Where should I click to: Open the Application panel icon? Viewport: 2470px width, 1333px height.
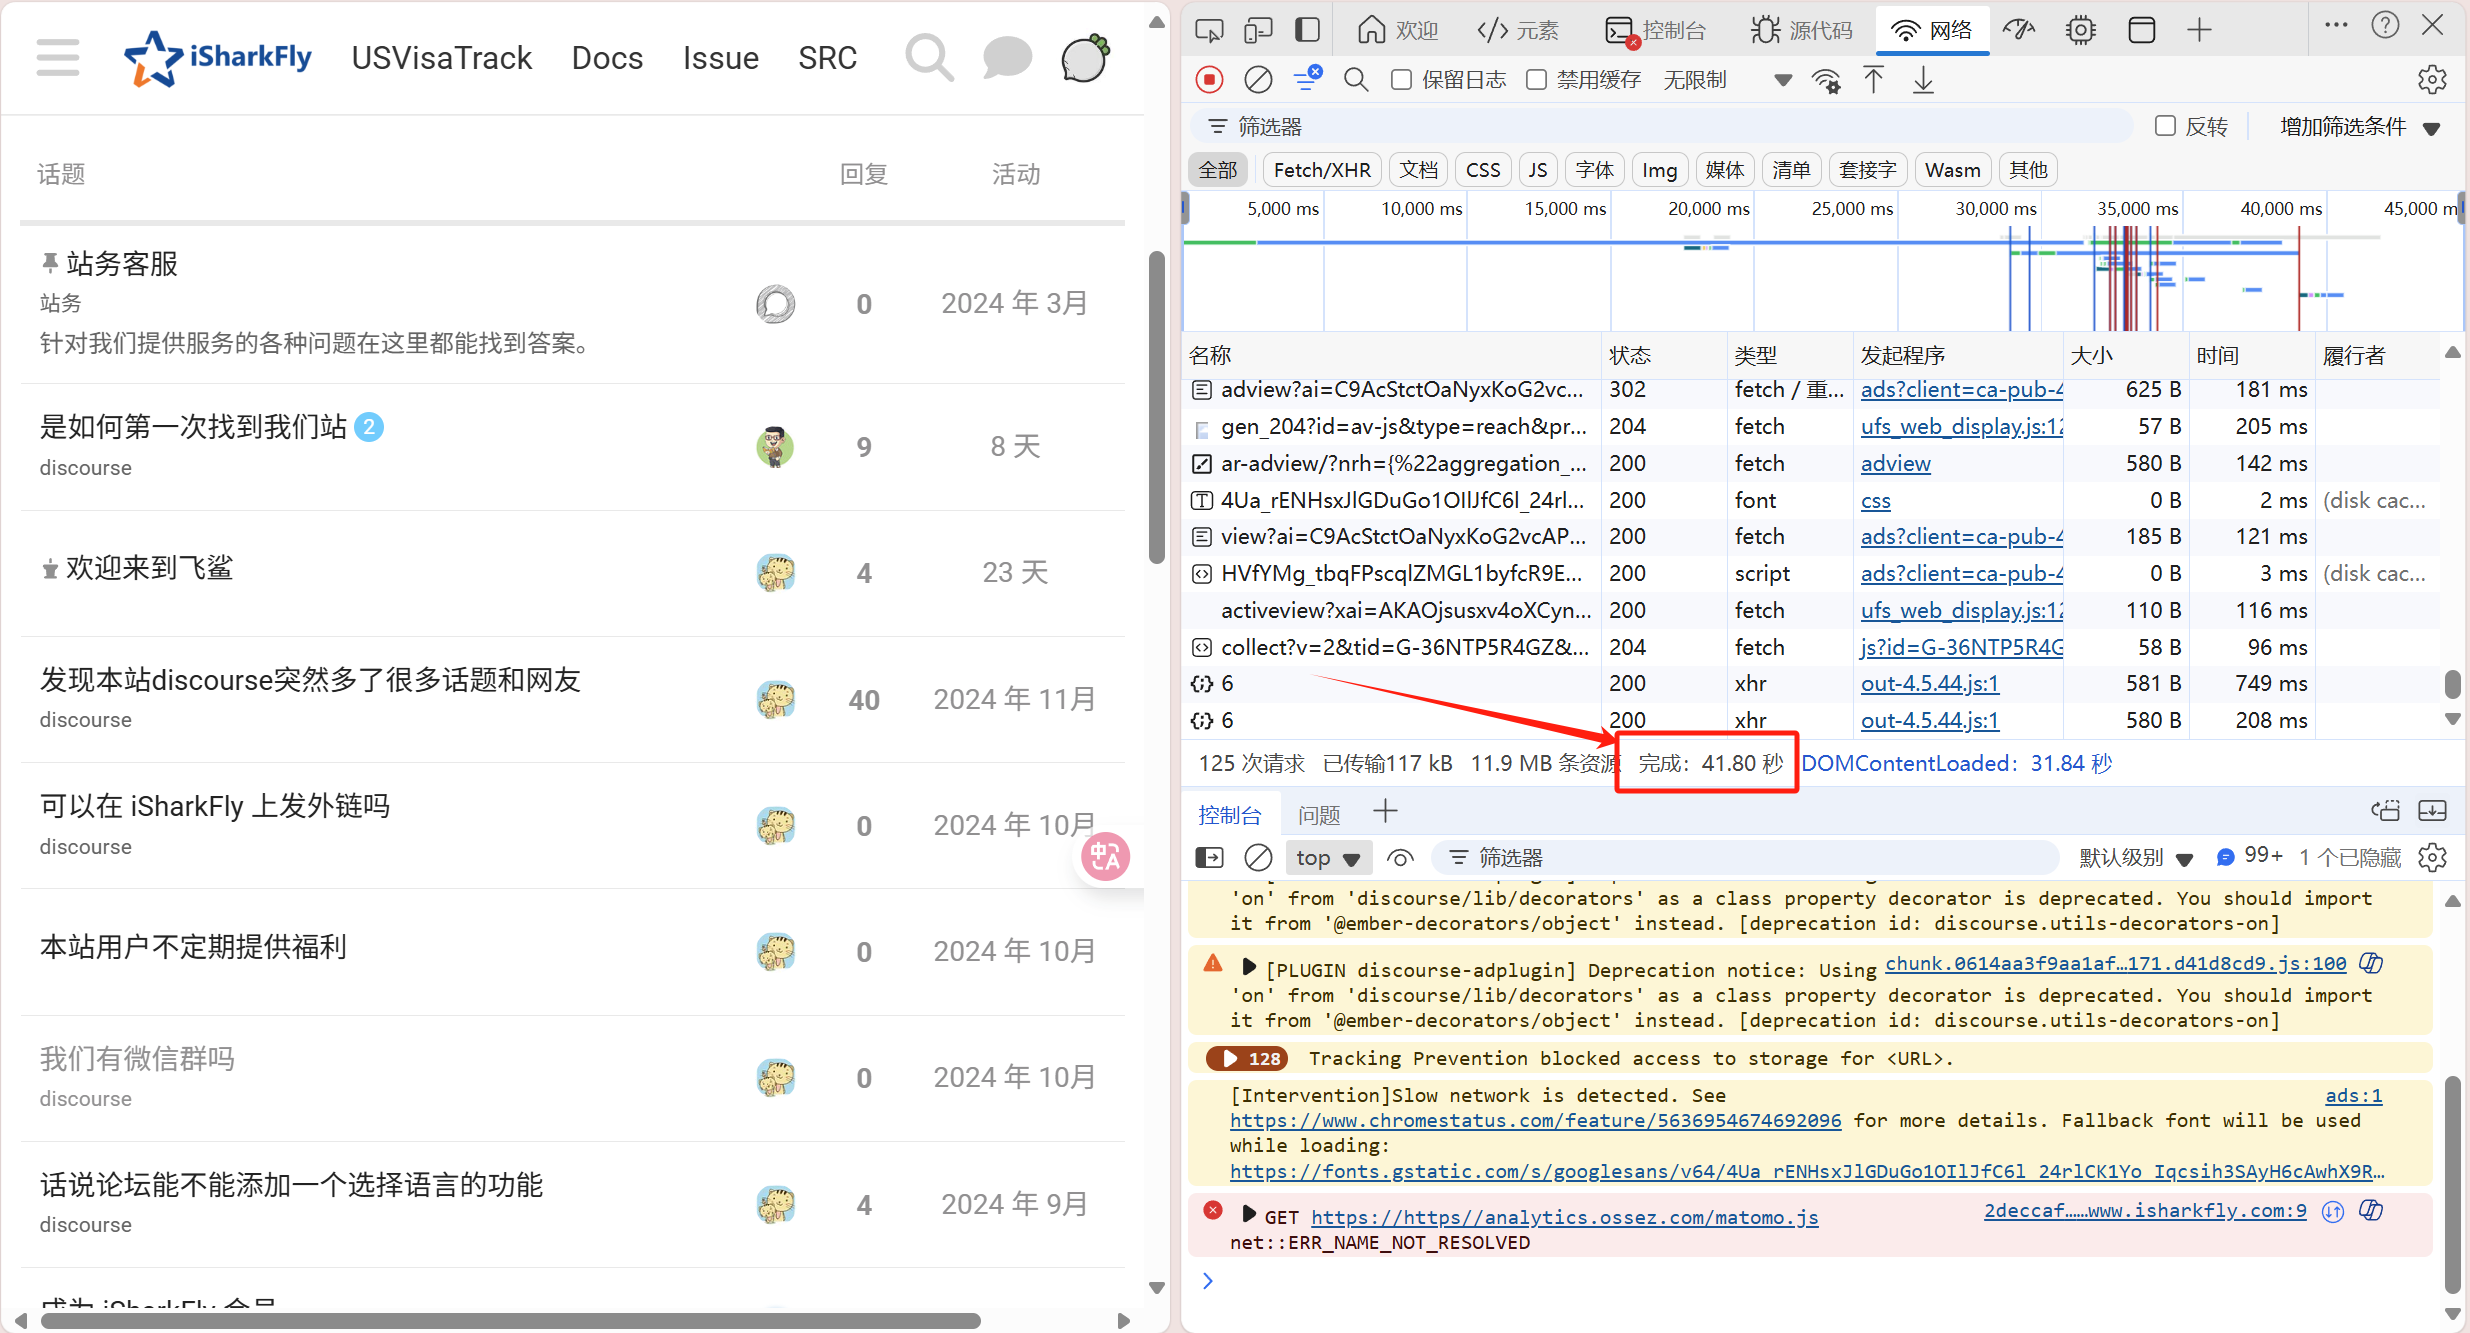(x=2141, y=30)
